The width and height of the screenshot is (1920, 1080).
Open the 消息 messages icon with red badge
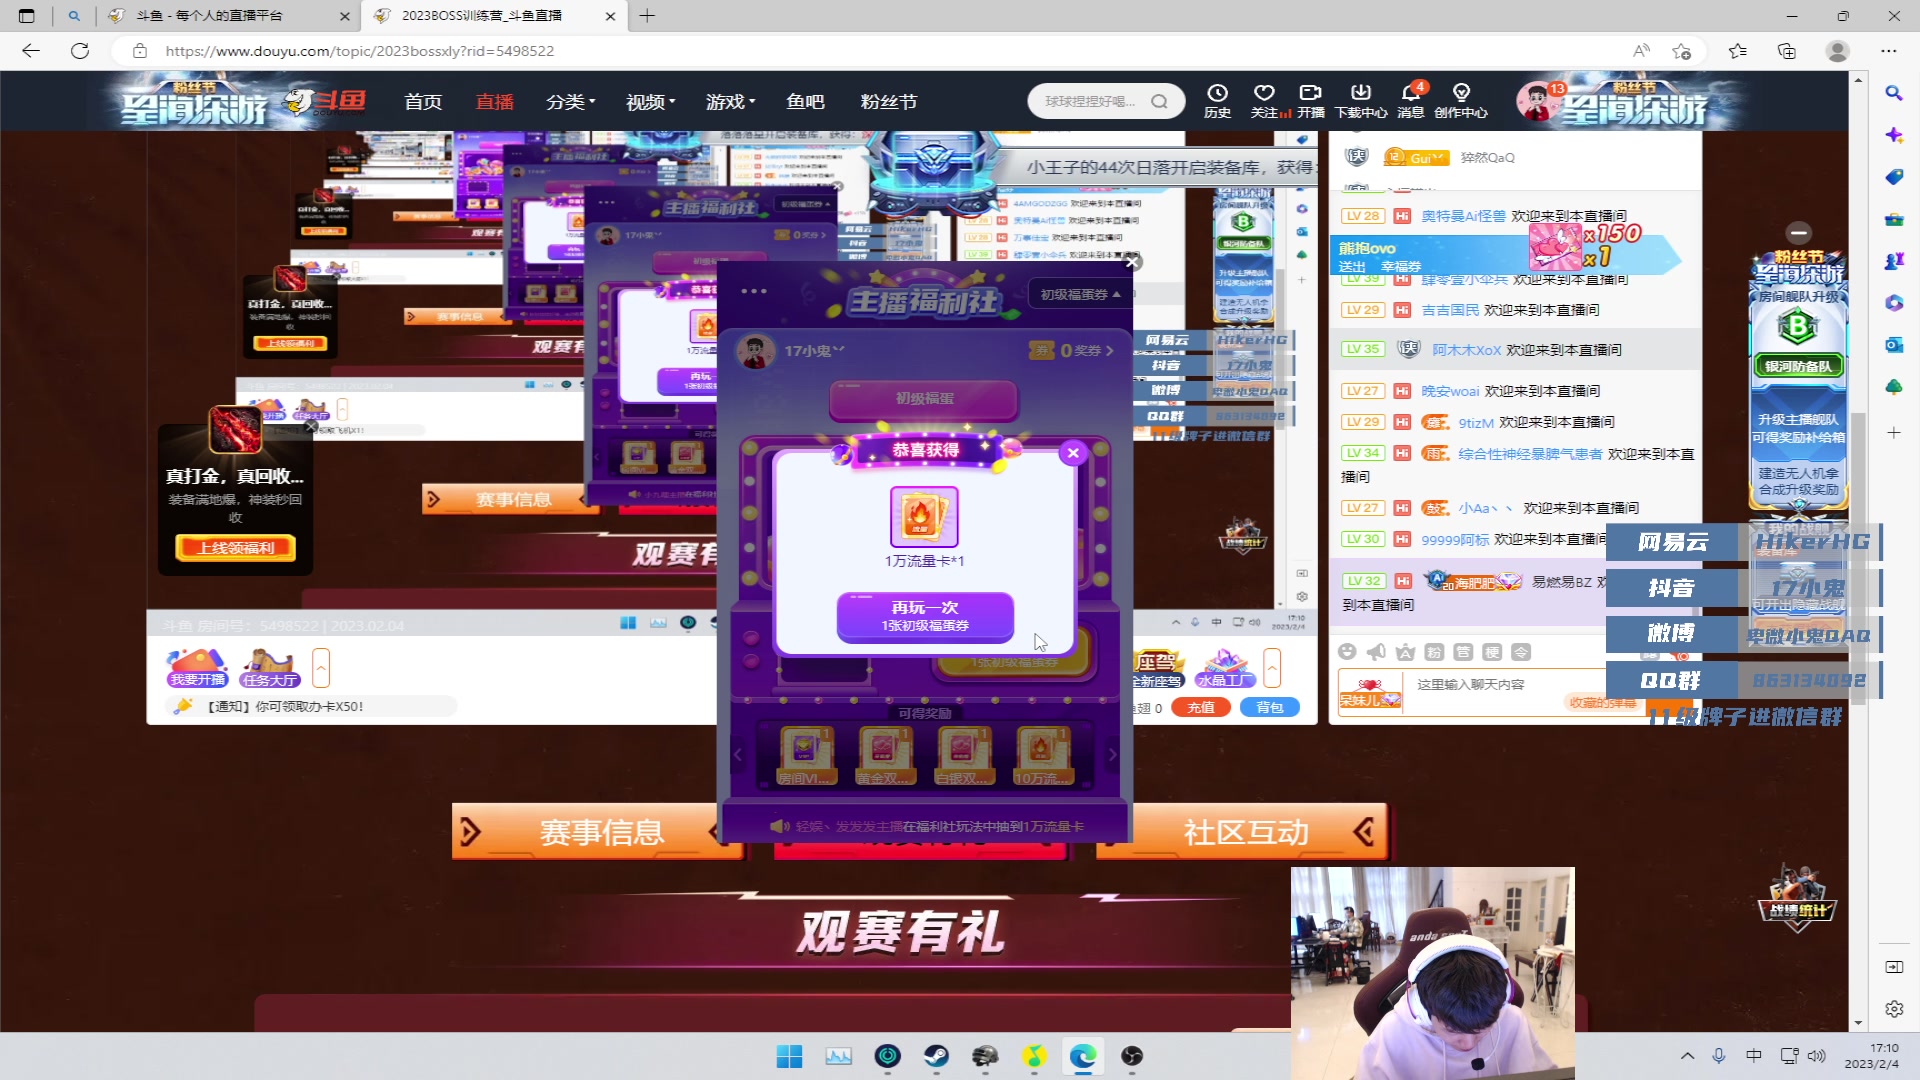tap(1409, 100)
